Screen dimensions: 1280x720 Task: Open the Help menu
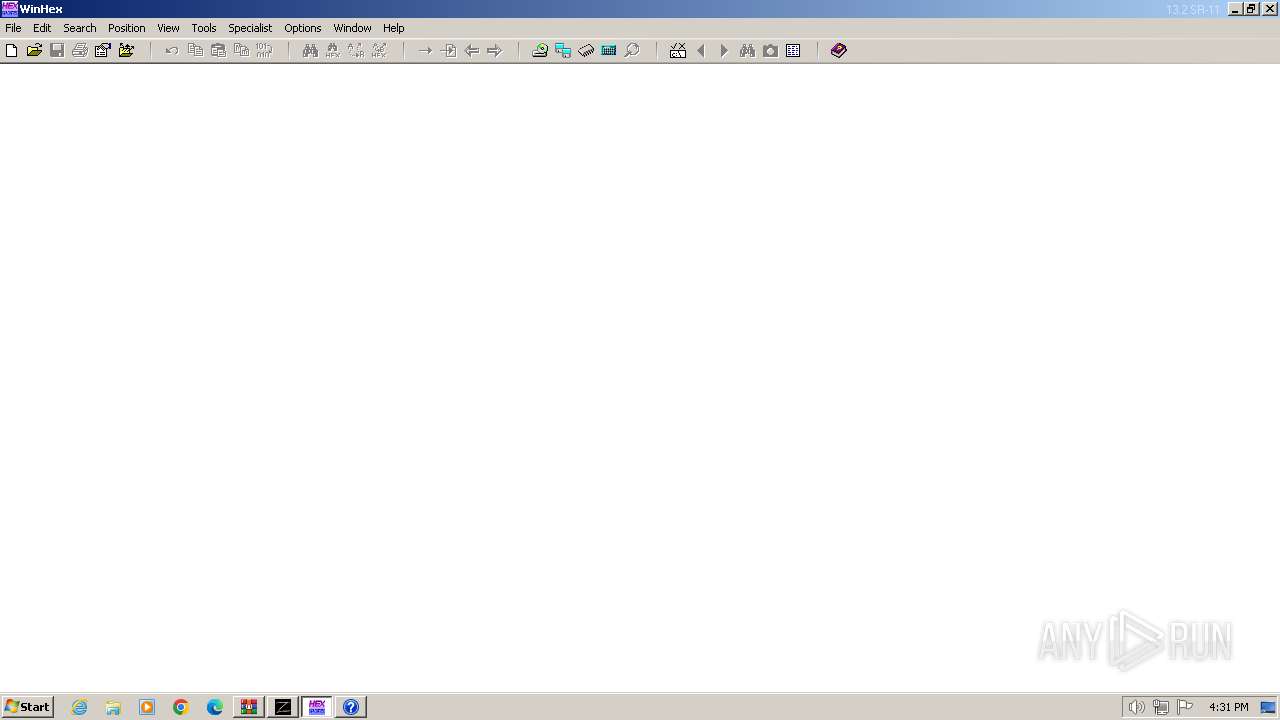(394, 28)
